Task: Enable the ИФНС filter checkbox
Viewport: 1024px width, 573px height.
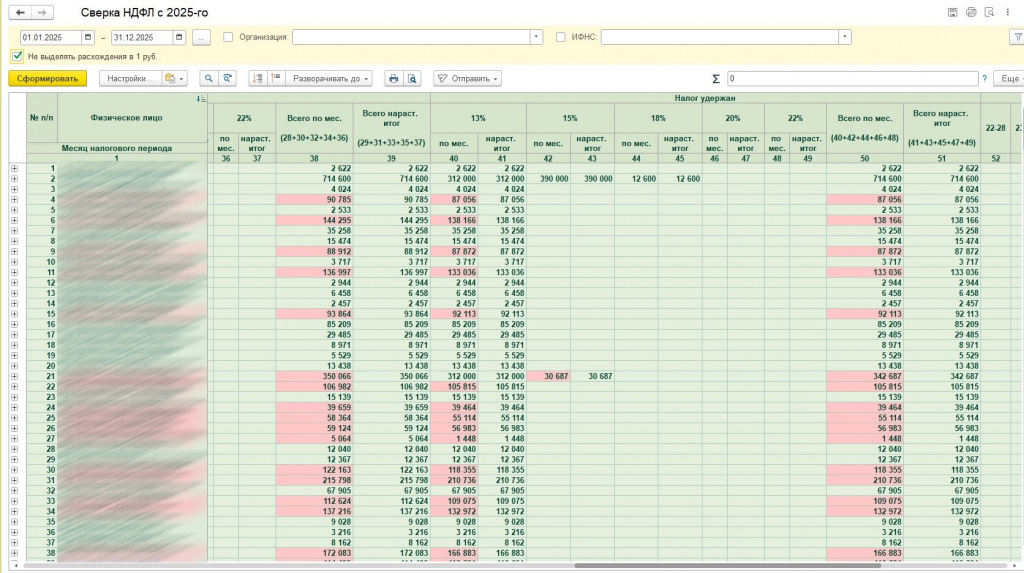Action: coord(560,37)
